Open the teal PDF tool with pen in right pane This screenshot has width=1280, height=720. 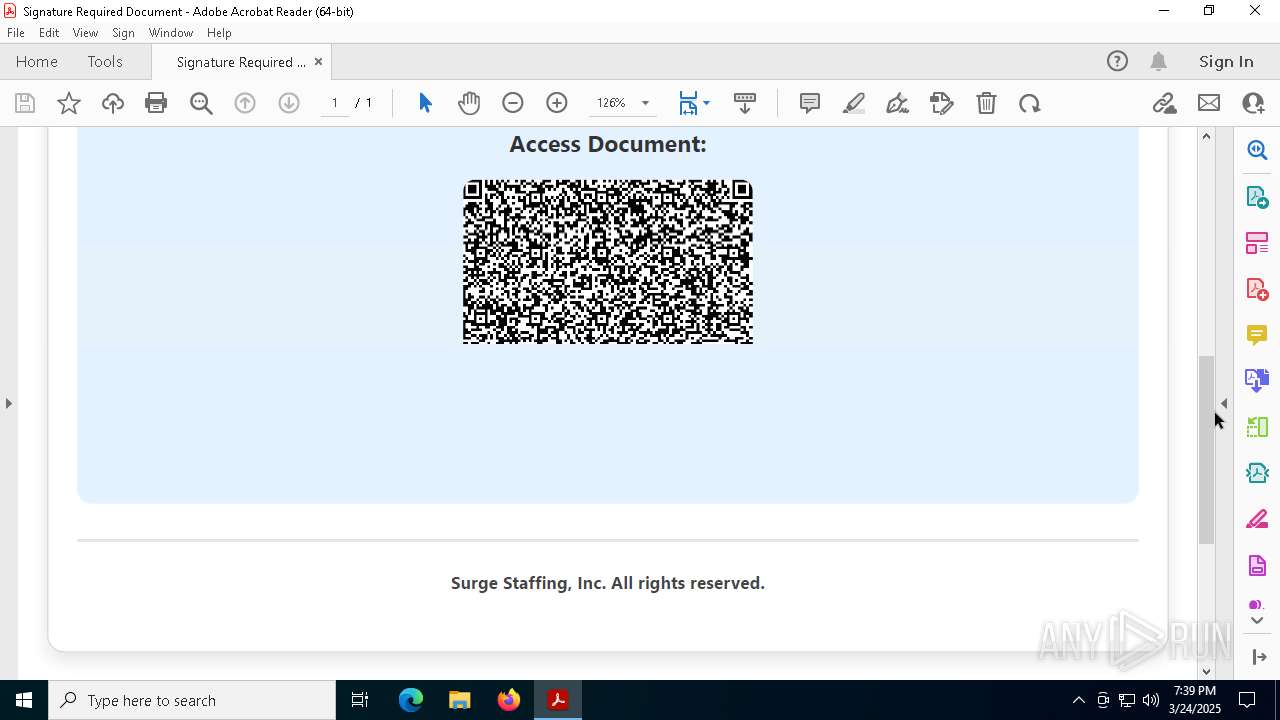click(x=1257, y=473)
